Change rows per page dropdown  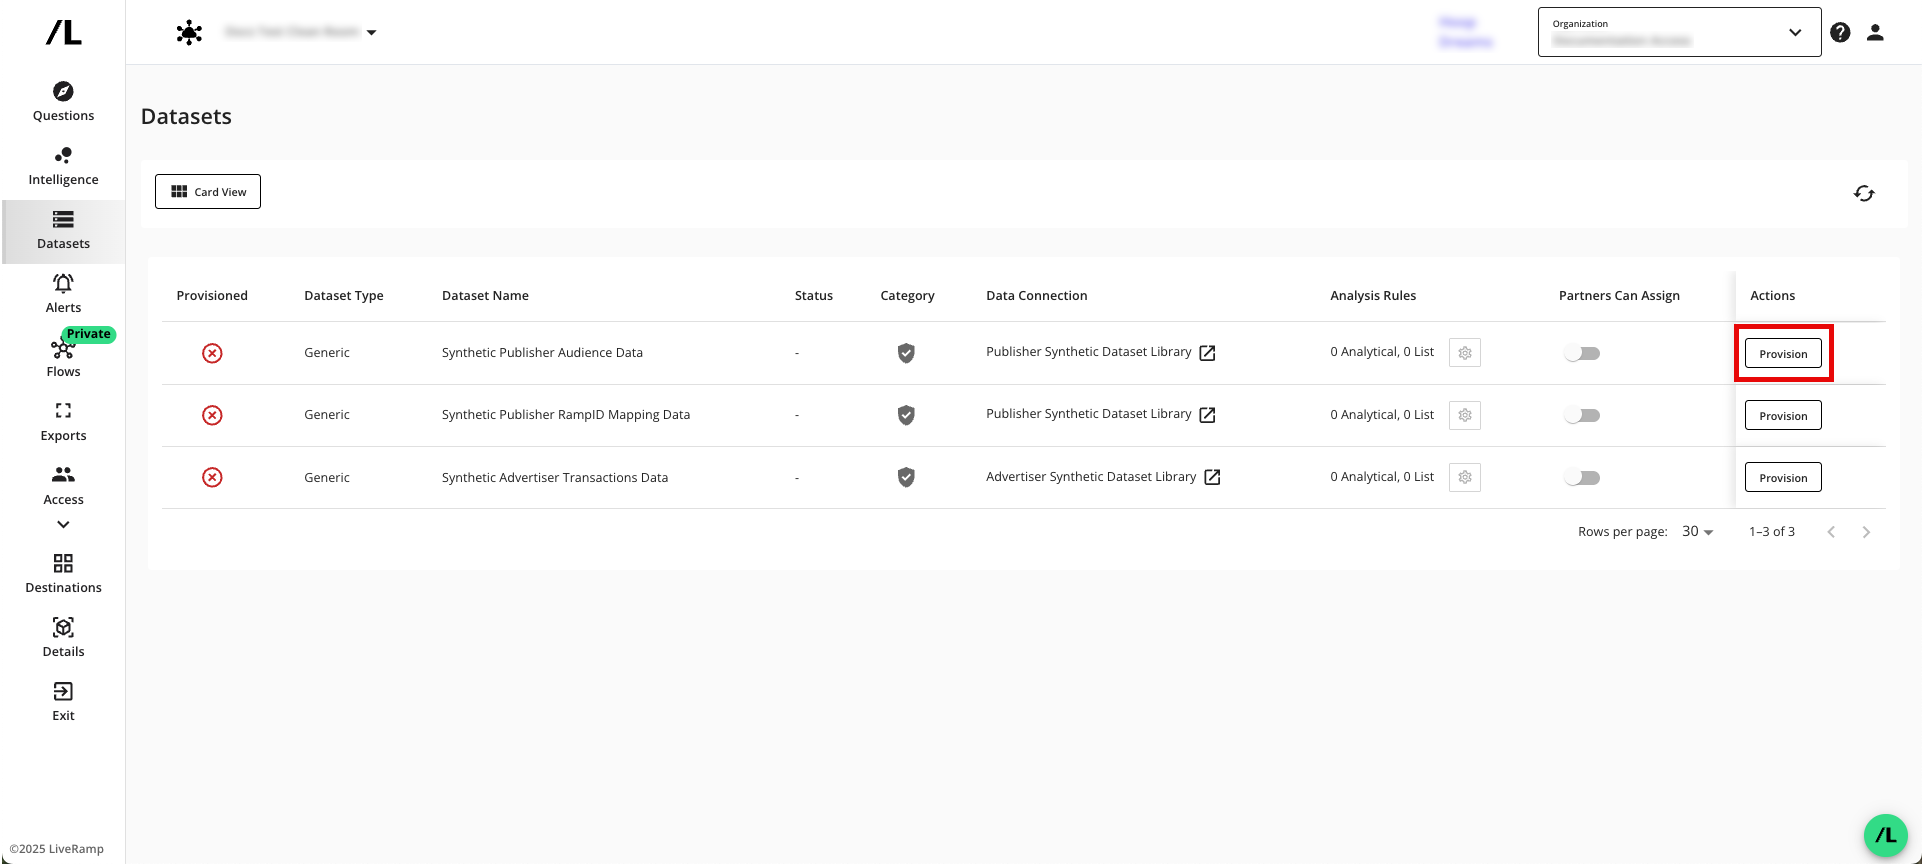click(1697, 532)
